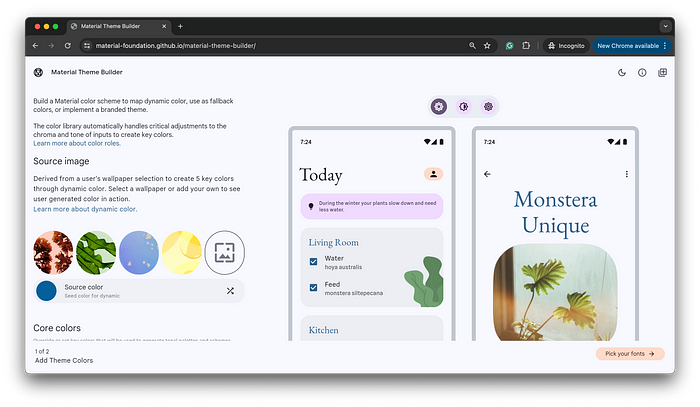700x407 pixels.
Task: Open the info icon in header
Action: 642,72
